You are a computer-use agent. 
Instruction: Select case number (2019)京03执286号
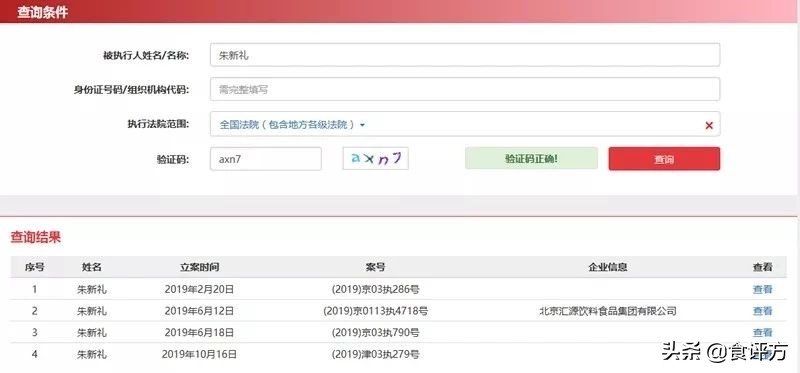coord(376,289)
